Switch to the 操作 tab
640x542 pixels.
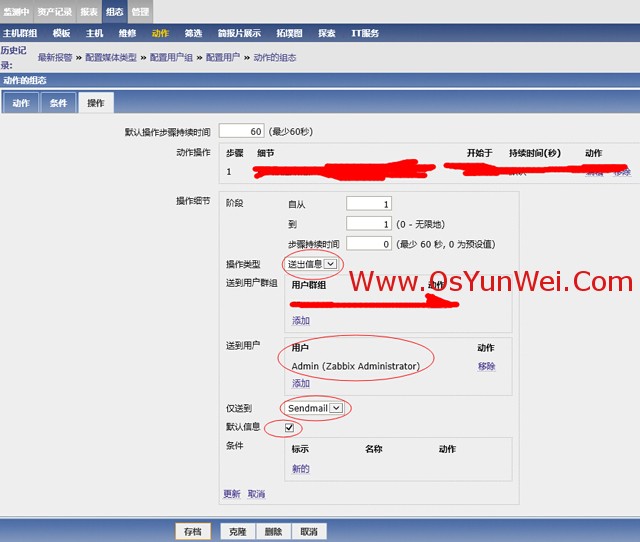(x=96, y=103)
